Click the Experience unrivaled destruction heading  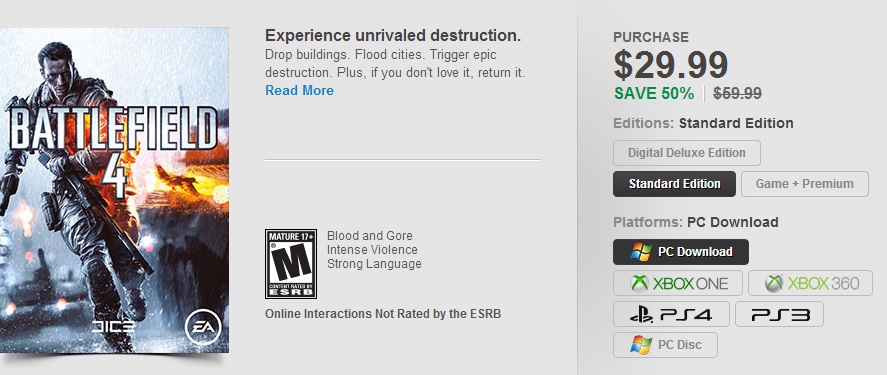(x=393, y=36)
